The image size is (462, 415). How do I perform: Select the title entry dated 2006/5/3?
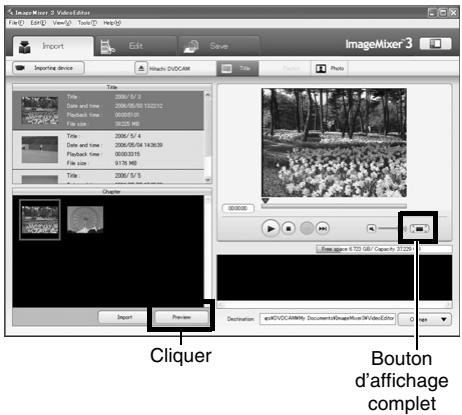pos(108,110)
